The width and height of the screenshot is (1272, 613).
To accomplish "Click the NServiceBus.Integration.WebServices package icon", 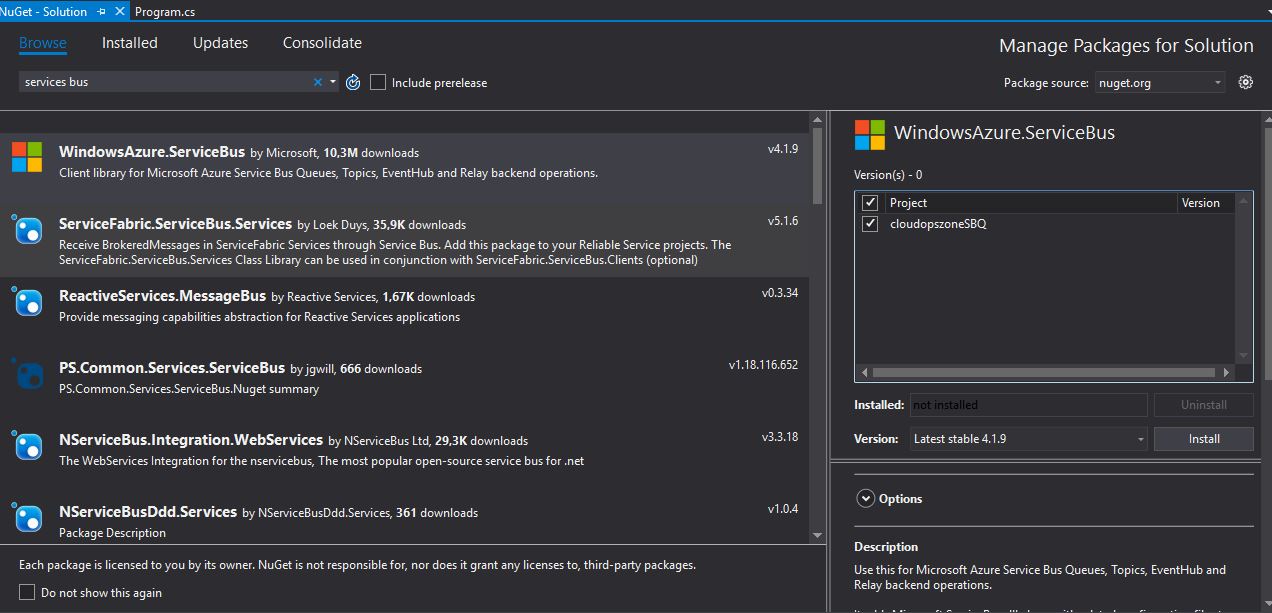I will pos(27,445).
